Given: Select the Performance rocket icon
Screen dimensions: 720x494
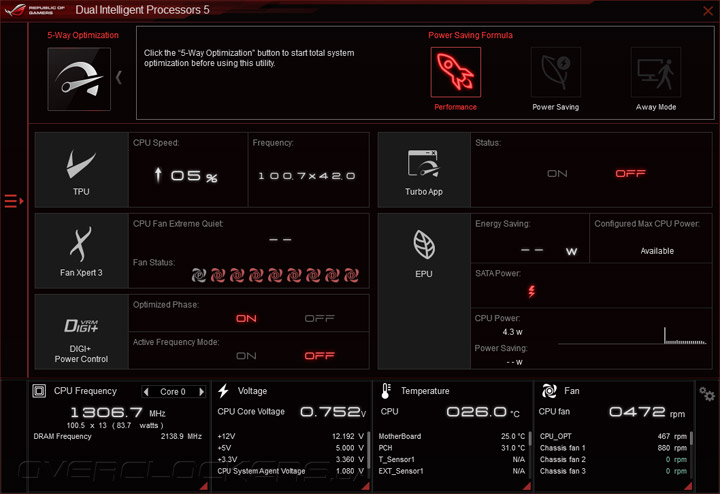Looking at the screenshot, I should point(456,72).
